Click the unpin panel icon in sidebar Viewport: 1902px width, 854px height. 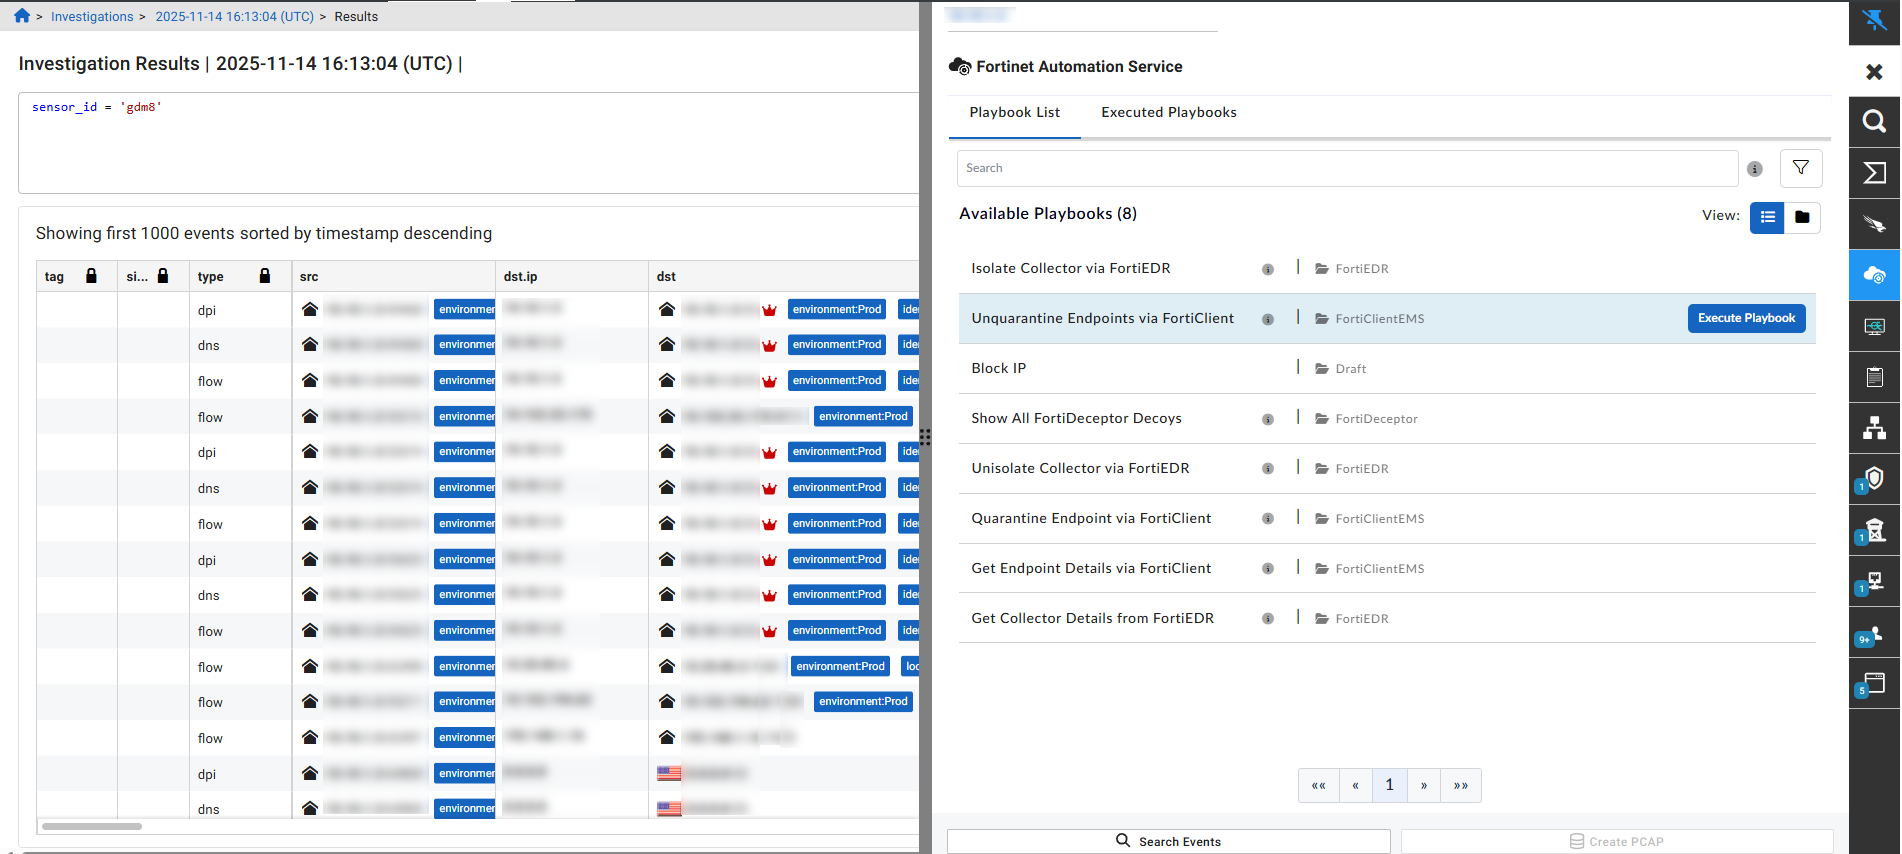click(1874, 20)
